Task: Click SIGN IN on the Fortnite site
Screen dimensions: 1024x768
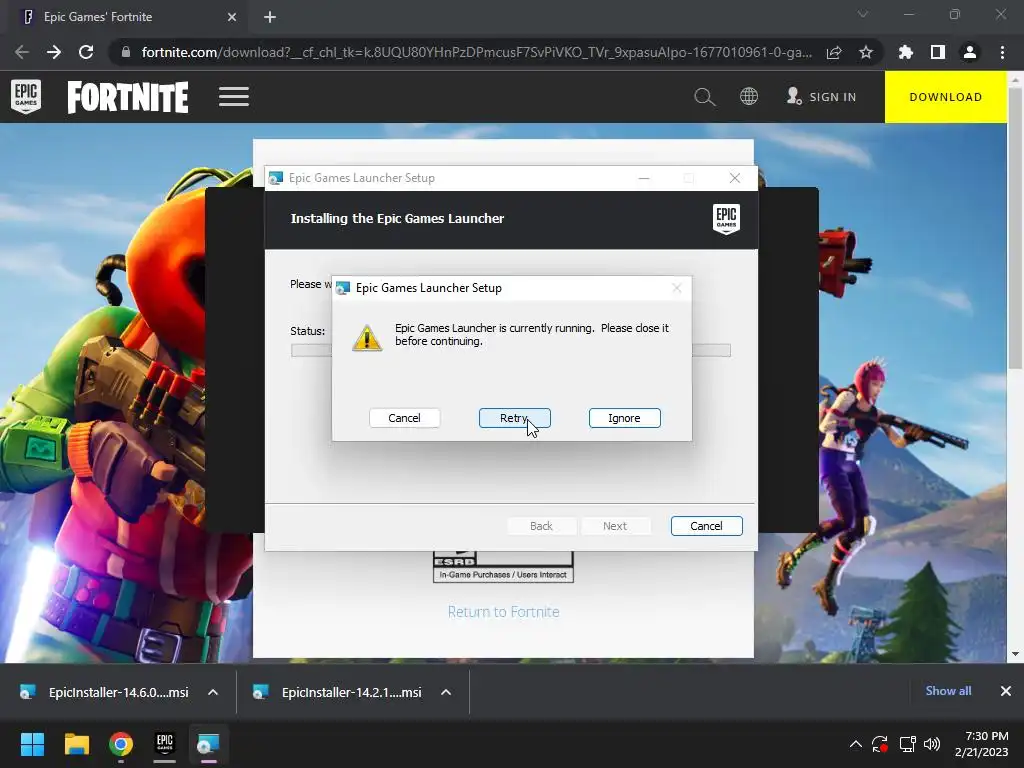Action: pyautogui.click(x=822, y=97)
